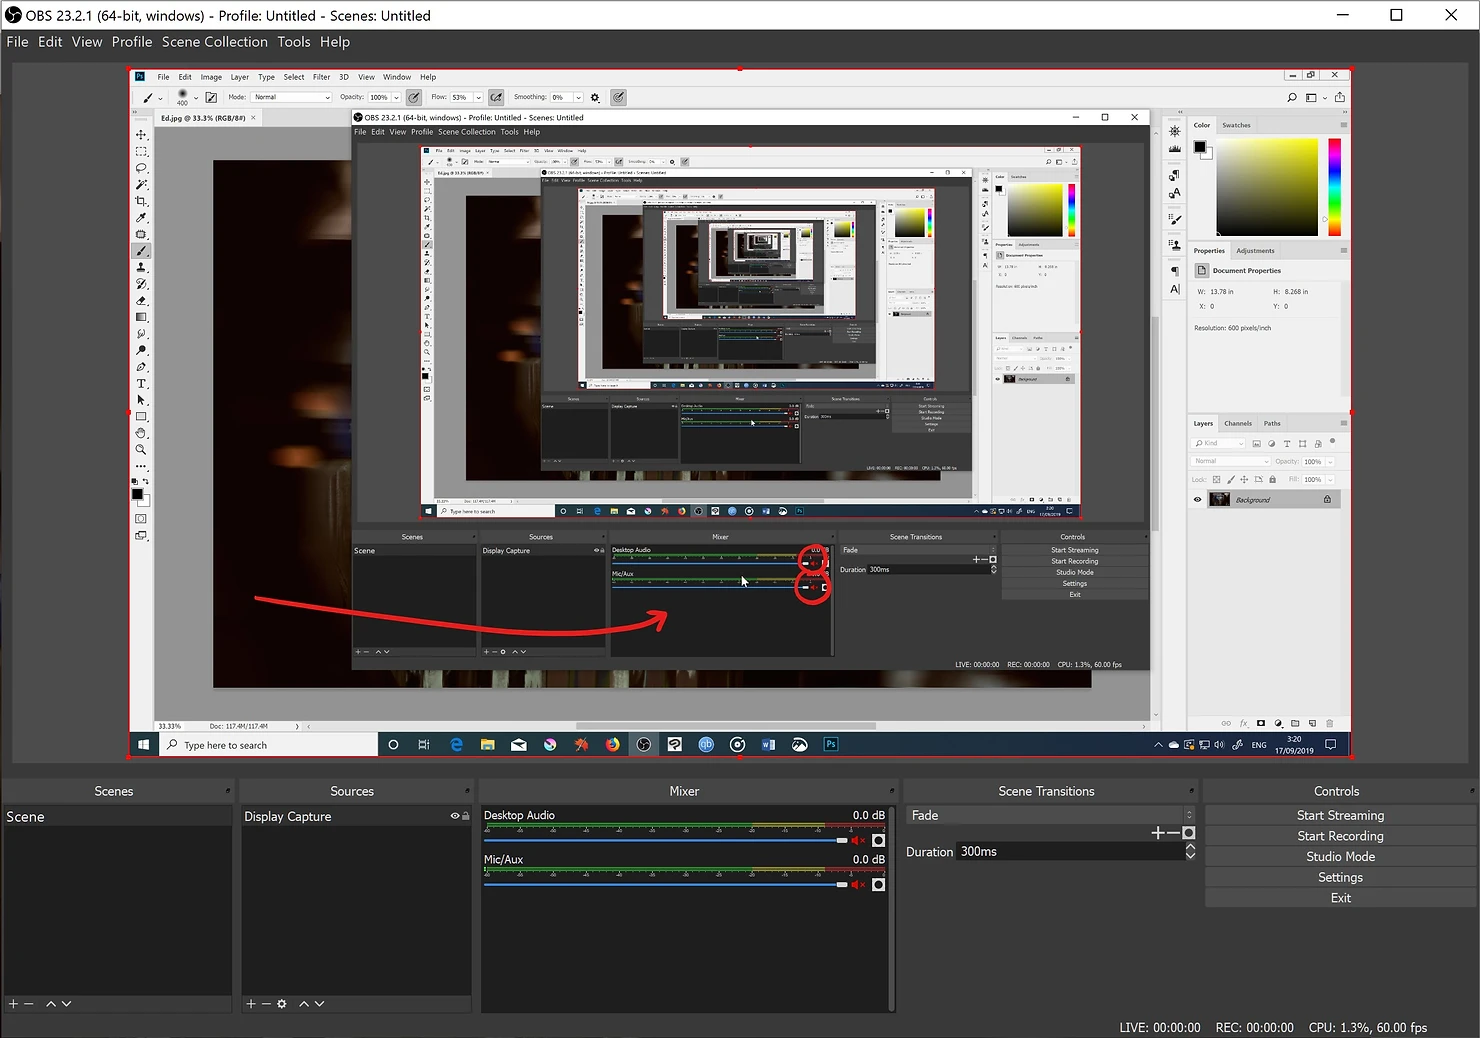Image resolution: width=1480 pixels, height=1038 pixels.
Task: Select the Move tool in outermost Photoshop window
Action: (141, 135)
